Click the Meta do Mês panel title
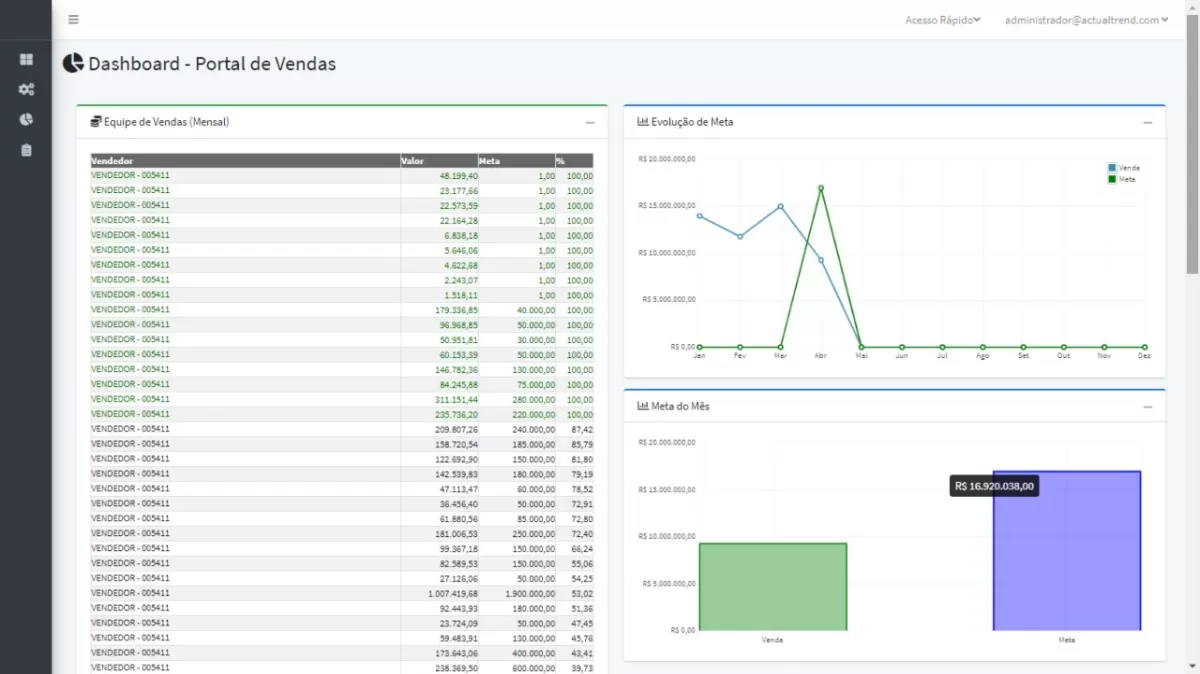 click(x=681, y=407)
